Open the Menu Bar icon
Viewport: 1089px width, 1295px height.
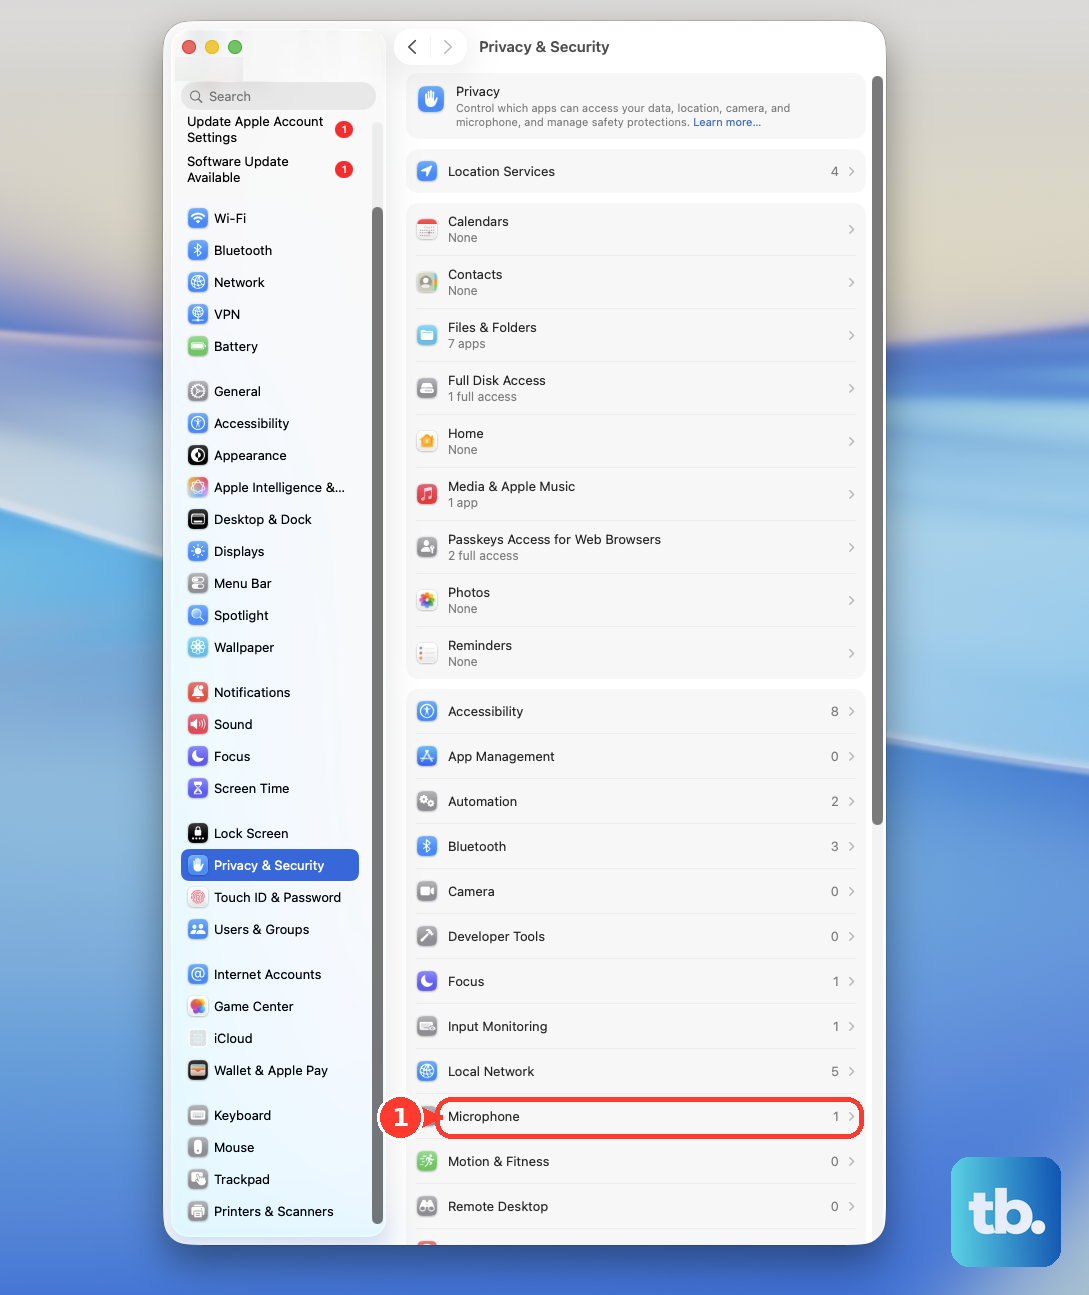tap(198, 583)
